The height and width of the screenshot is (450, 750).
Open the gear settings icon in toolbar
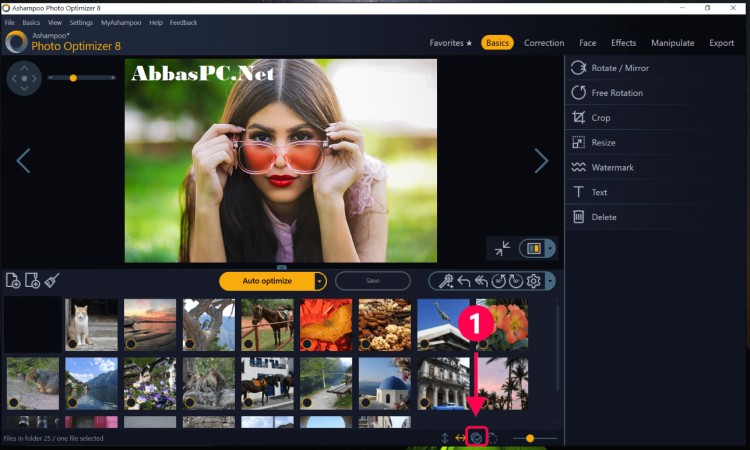coord(533,281)
